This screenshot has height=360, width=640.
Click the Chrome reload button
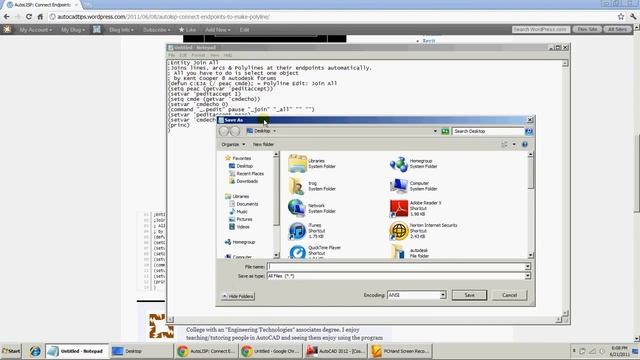click(29, 17)
